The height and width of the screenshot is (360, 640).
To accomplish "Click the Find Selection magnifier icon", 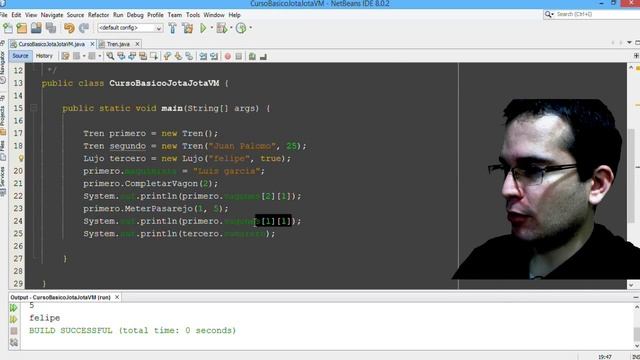I will tap(110, 56).
